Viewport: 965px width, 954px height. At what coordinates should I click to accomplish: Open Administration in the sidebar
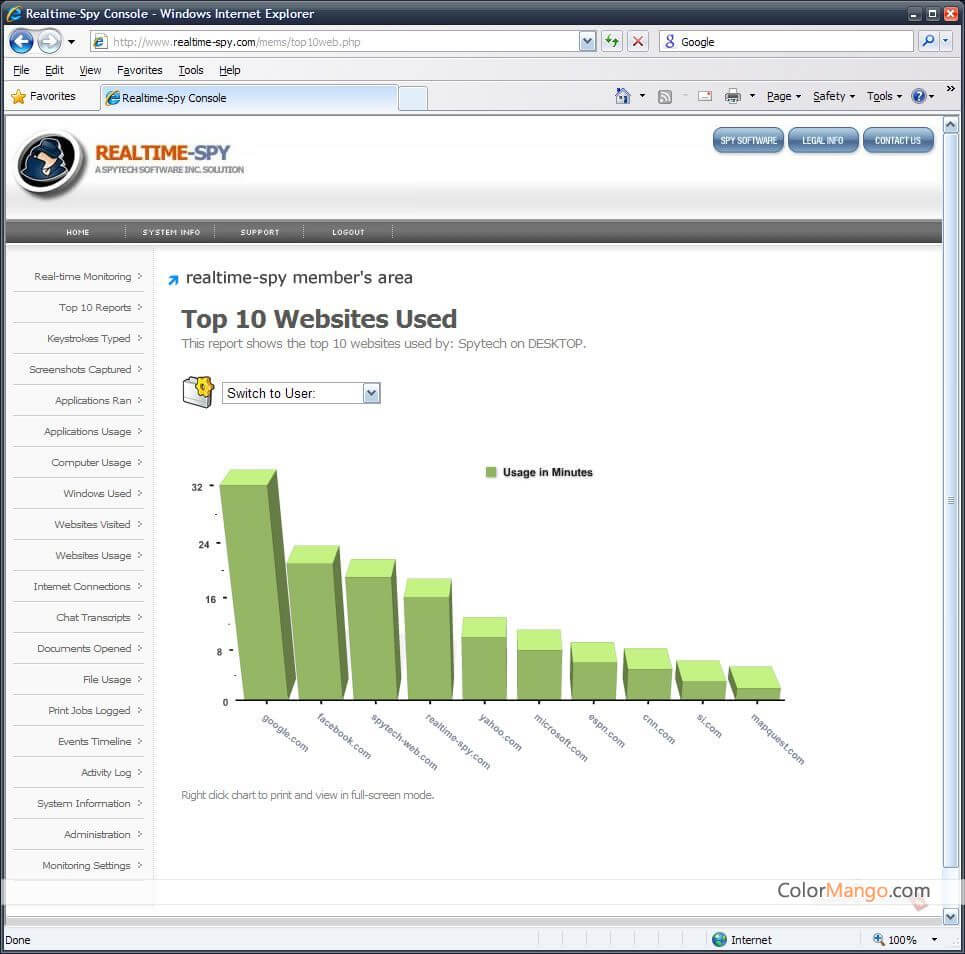click(x=97, y=834)
